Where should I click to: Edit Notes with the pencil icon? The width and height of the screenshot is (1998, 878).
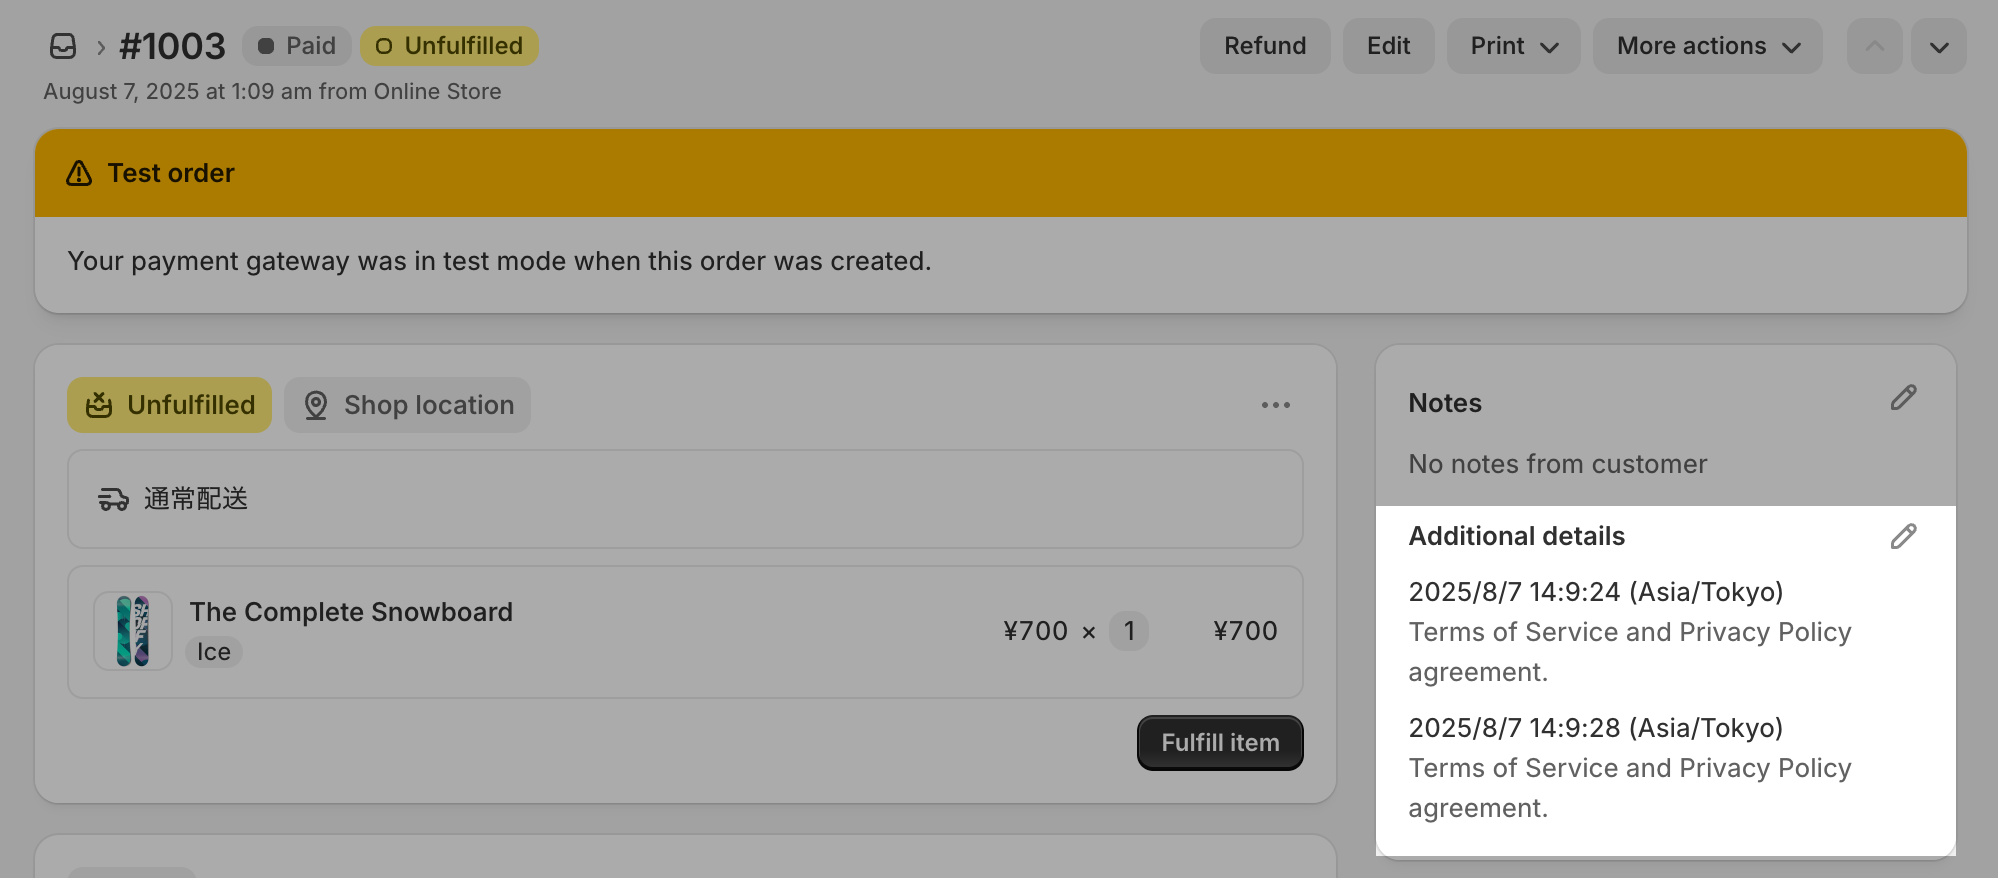(x=1903, y=398)
